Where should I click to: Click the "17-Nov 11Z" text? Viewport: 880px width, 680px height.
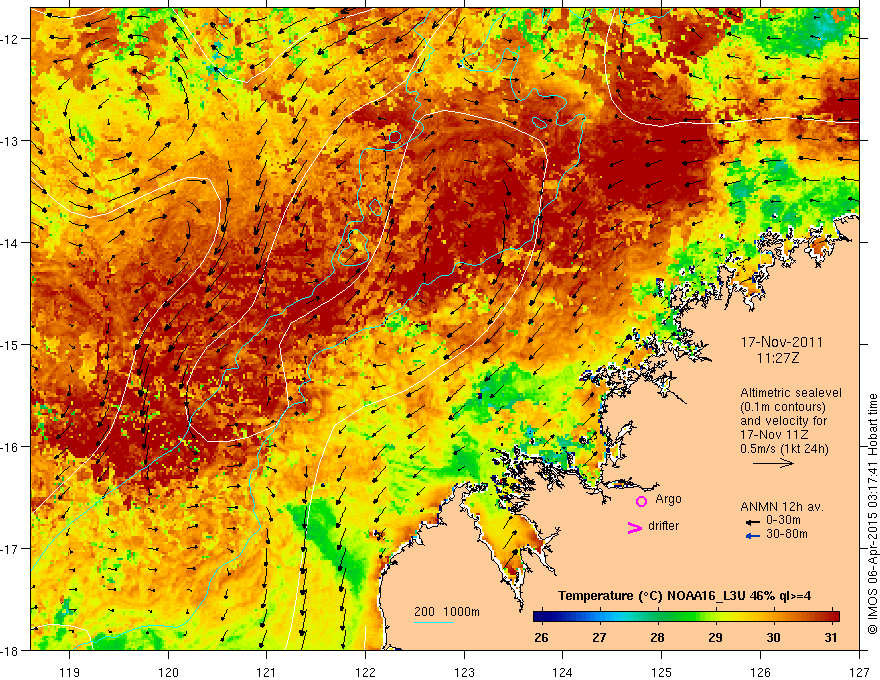tap(773, 435)
